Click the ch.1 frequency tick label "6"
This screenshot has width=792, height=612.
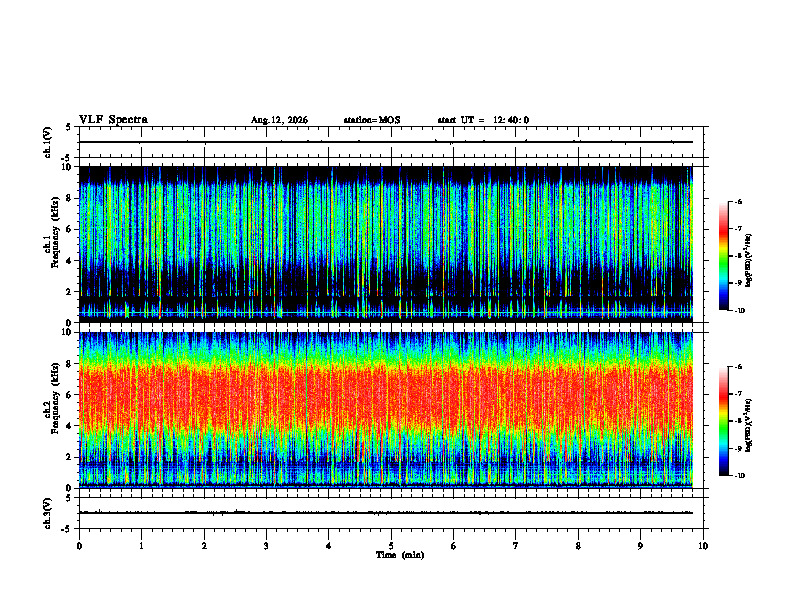[69, 229]
